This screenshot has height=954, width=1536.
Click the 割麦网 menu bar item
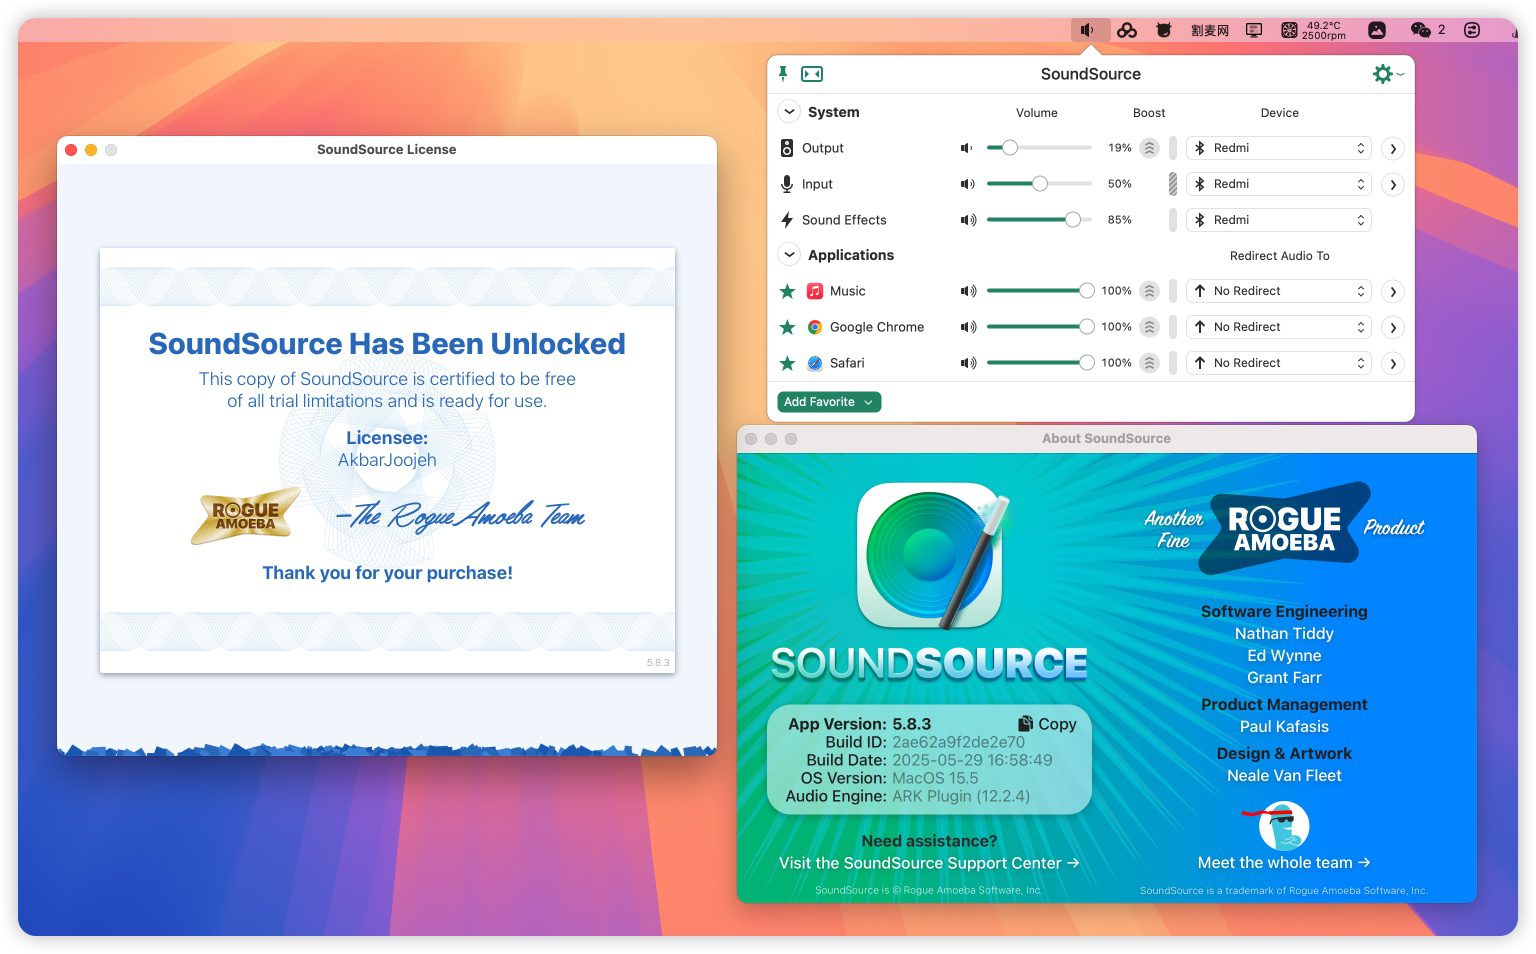click(1210, 30)
